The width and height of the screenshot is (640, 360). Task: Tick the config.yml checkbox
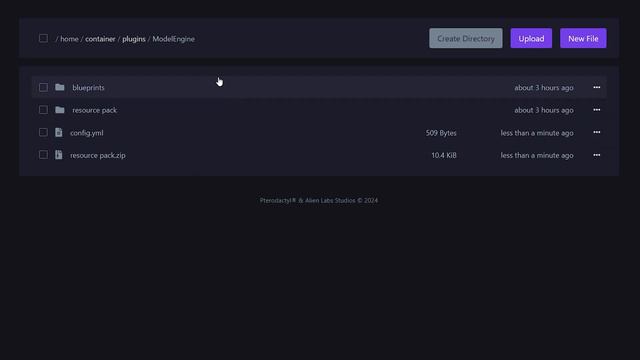[43, 132]
